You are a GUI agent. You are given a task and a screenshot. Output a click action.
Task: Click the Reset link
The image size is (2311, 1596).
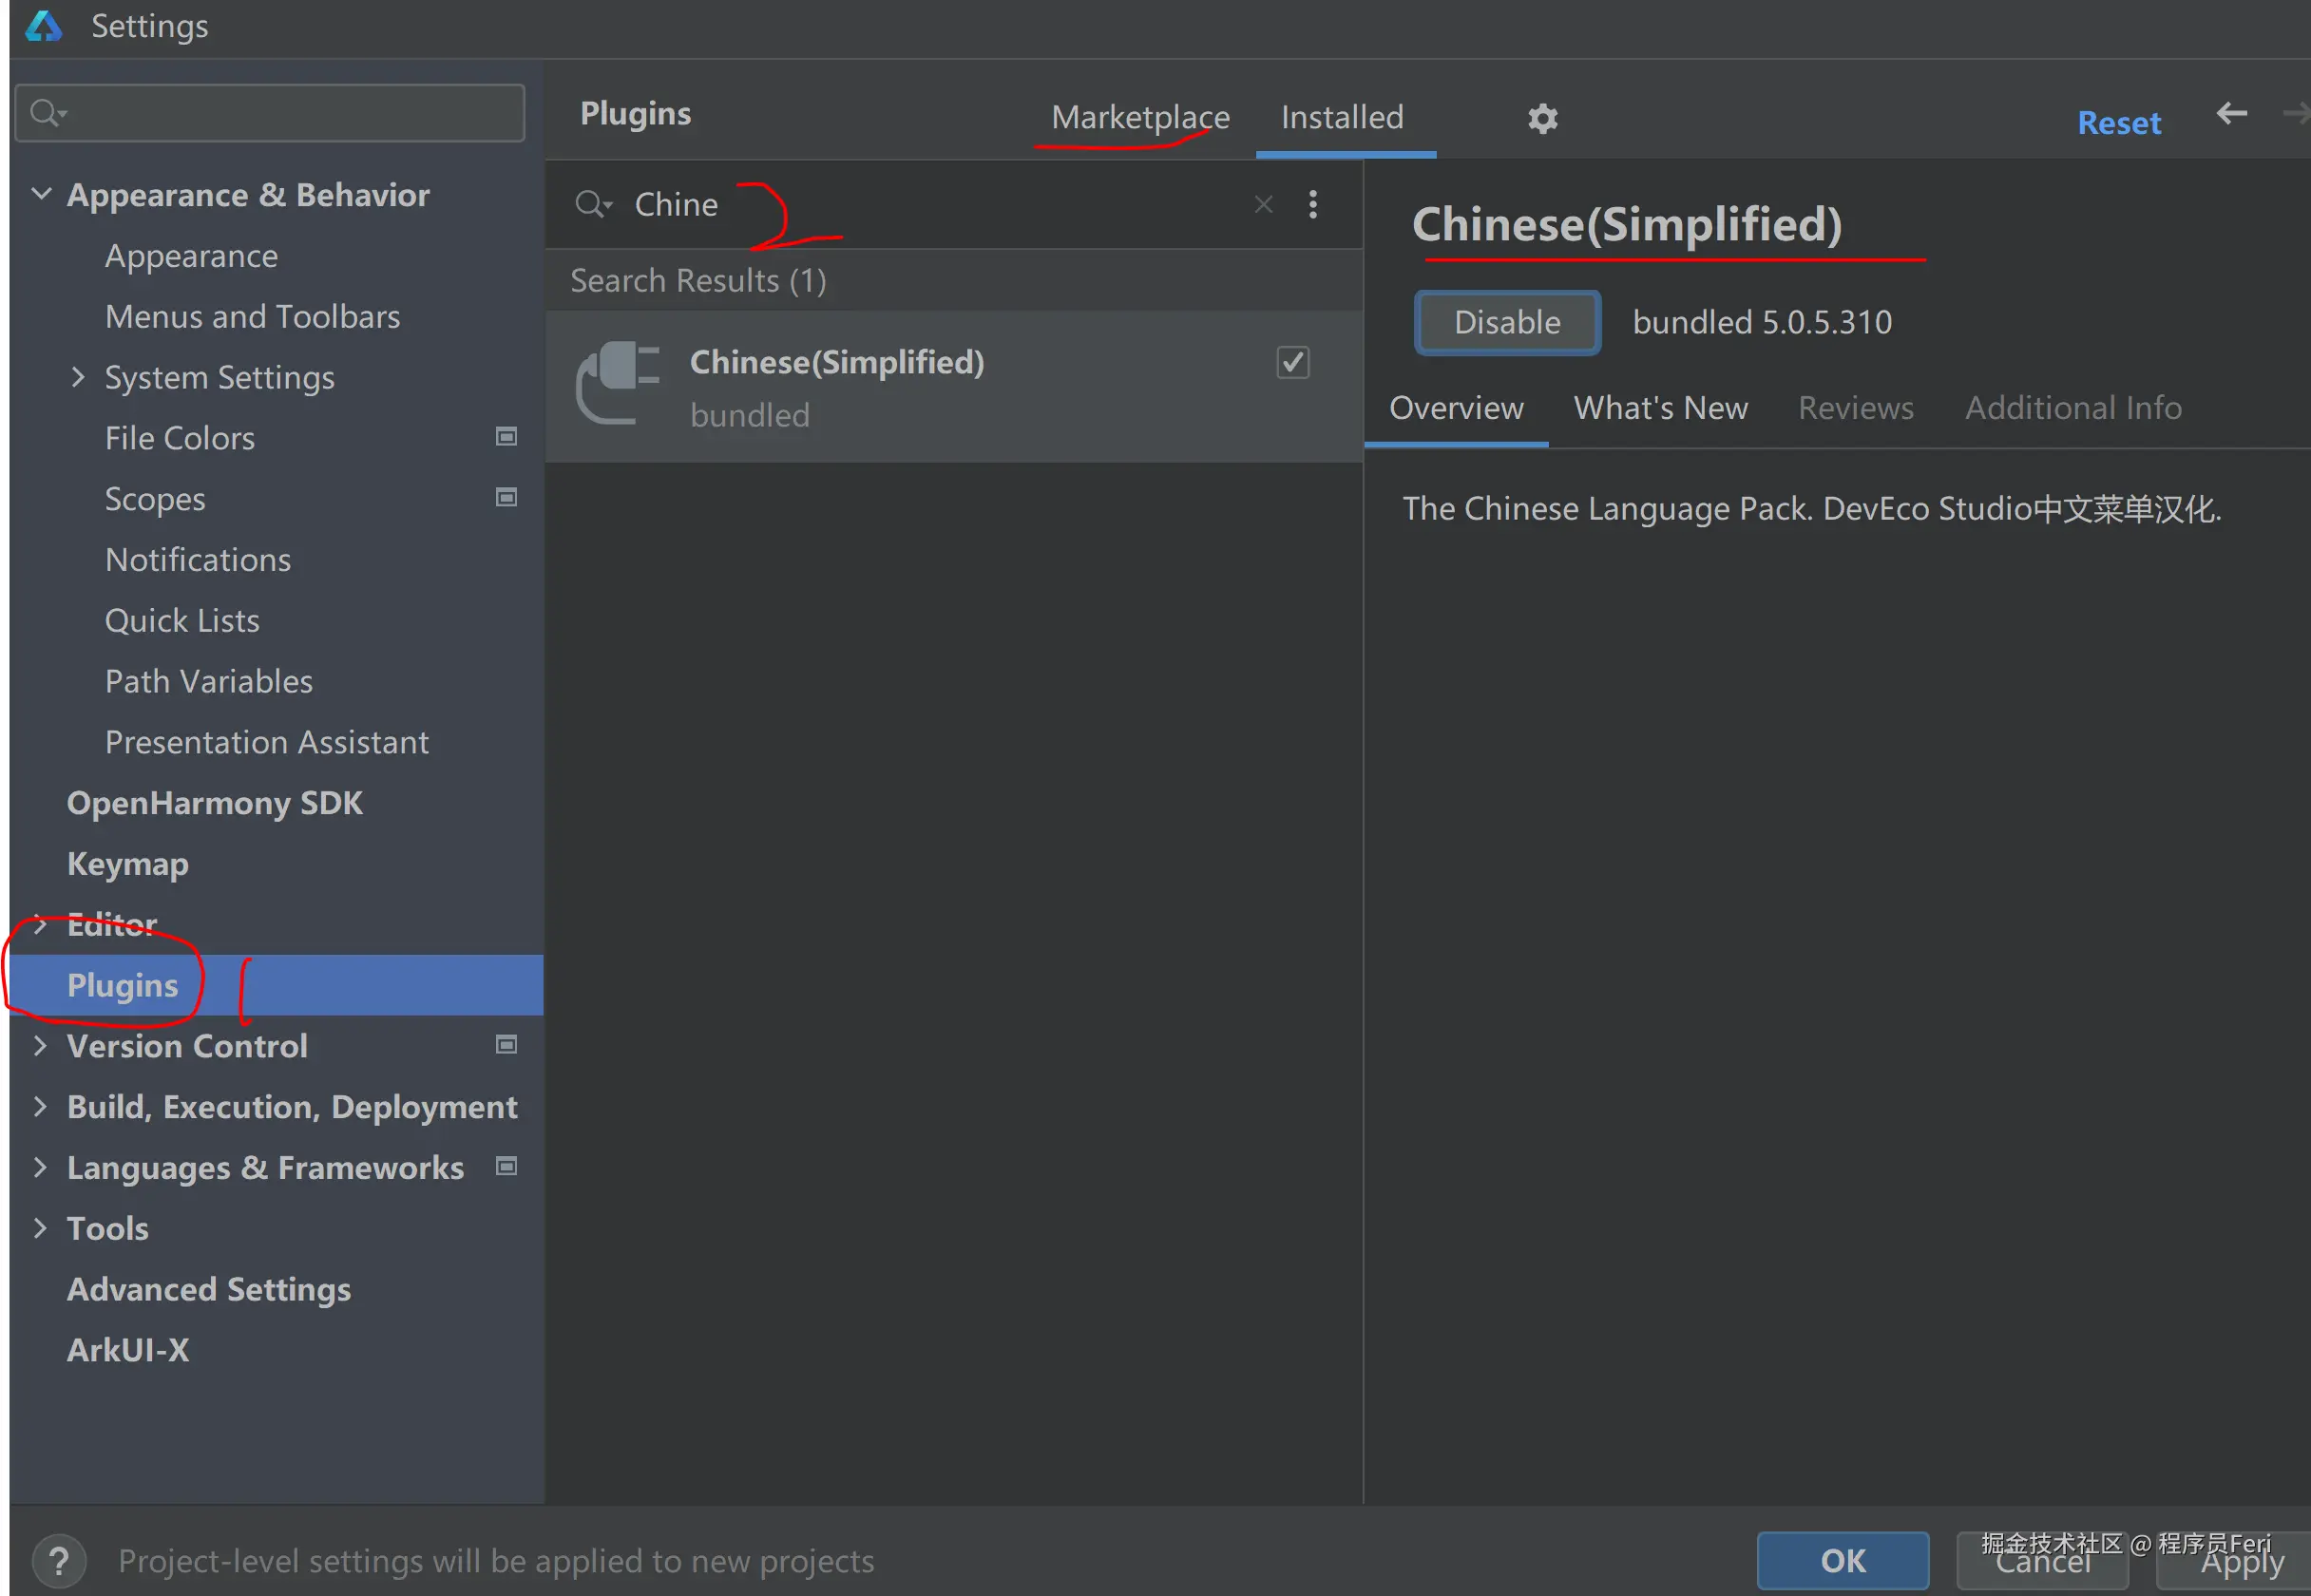(x=2118, y=123)
